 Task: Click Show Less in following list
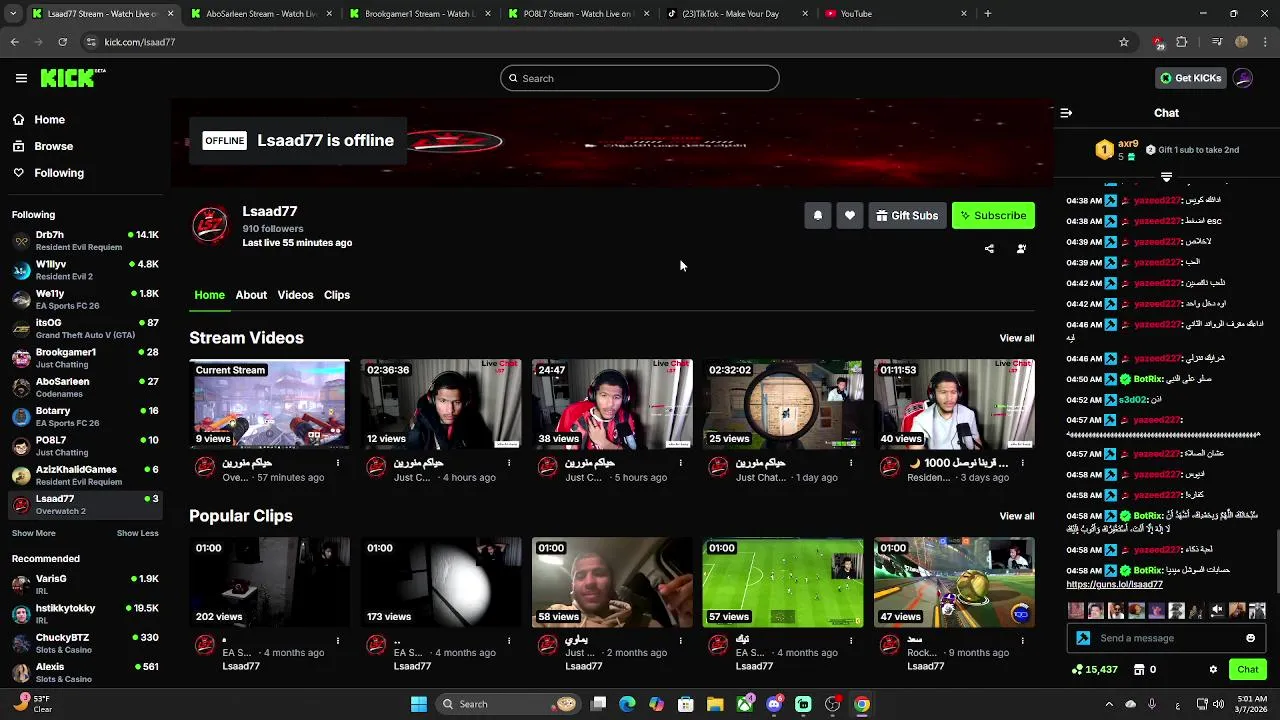click(137, 533)
